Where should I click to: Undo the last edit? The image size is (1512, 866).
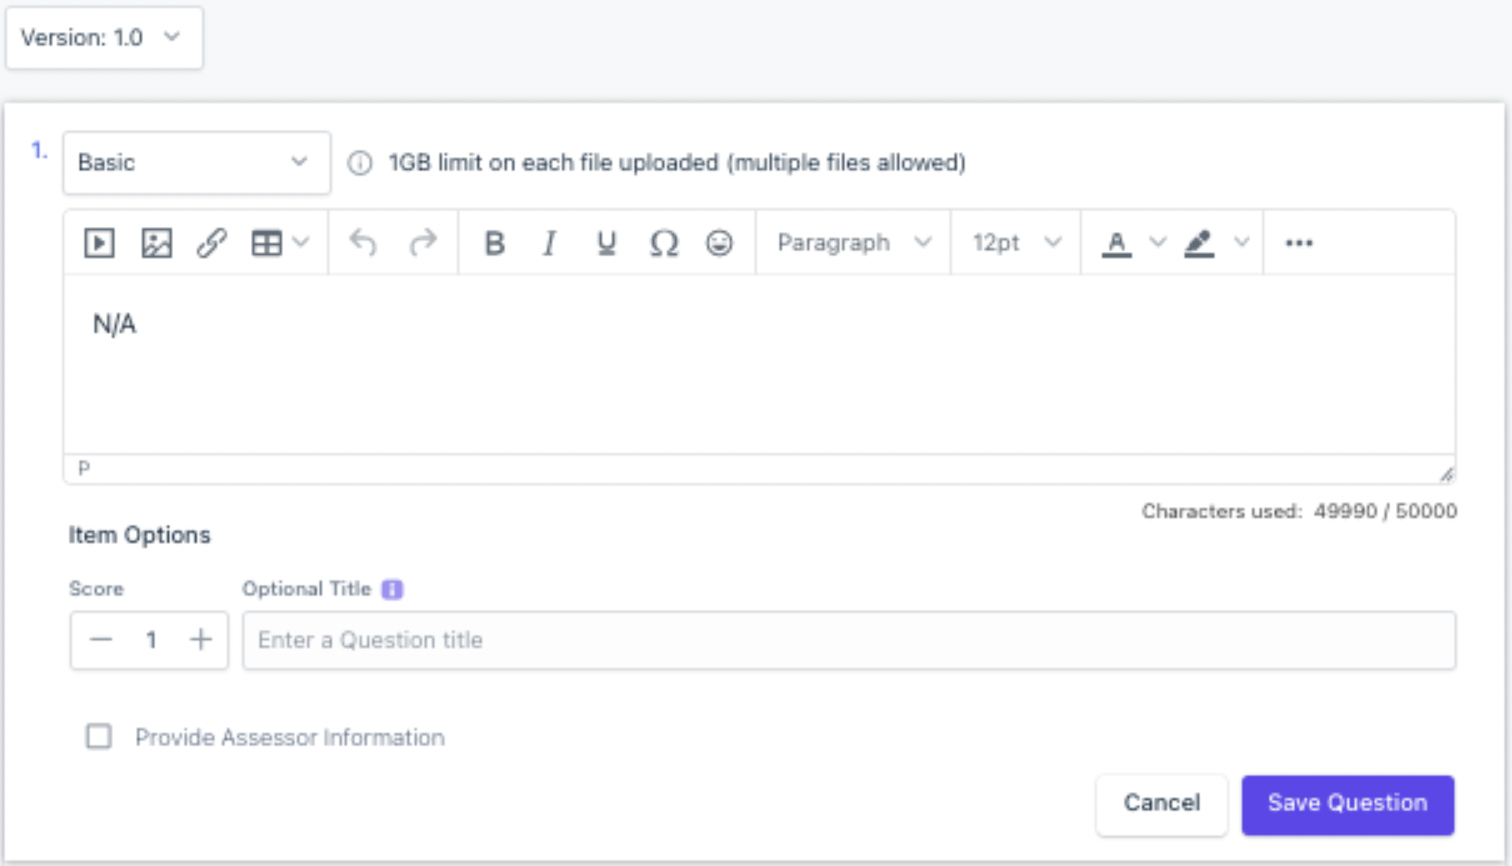pyautogui.click(x=363, y=243)
